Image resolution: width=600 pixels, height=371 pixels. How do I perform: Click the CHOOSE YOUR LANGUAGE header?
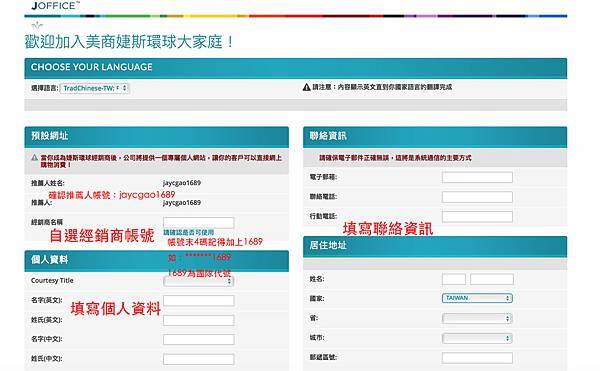pyautogui.click(x=296, y=68)
